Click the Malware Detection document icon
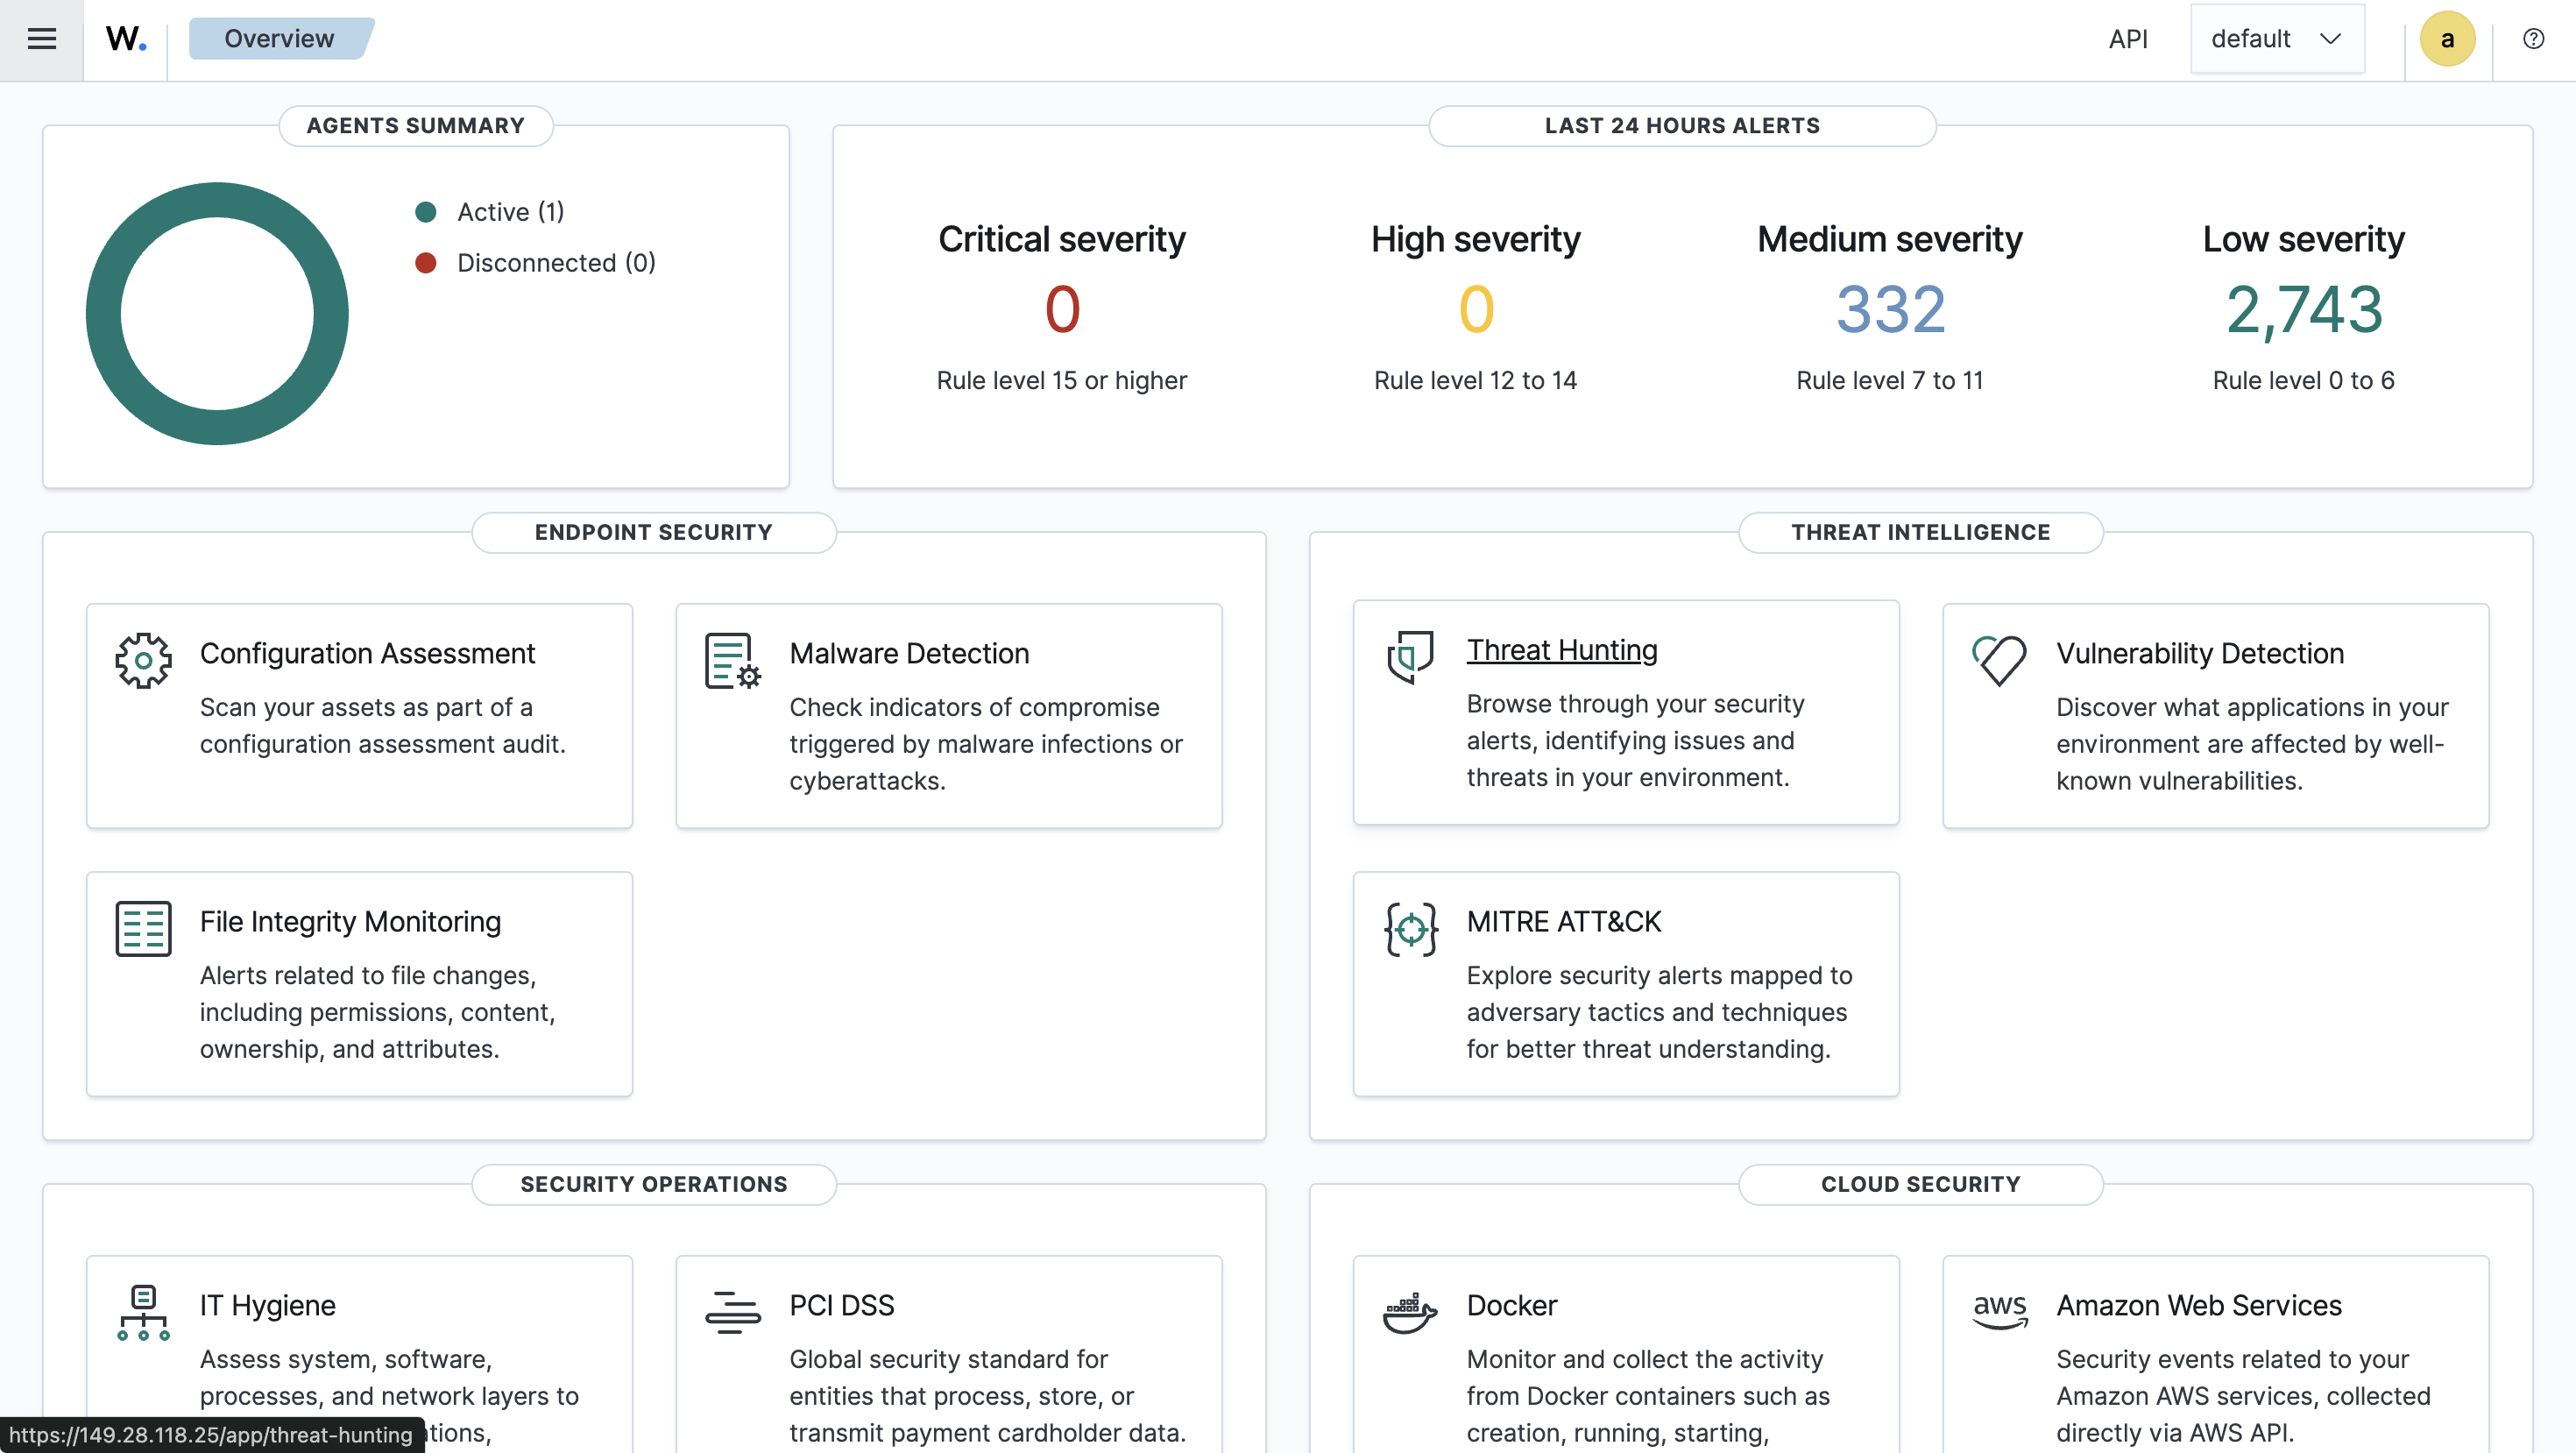 click(731, 660)
